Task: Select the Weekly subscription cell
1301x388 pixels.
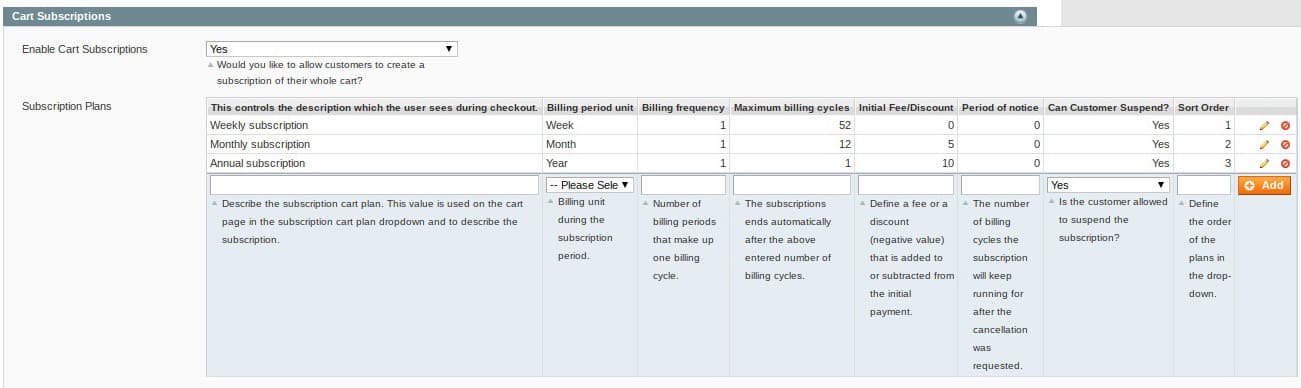Action: click(374, 126)
